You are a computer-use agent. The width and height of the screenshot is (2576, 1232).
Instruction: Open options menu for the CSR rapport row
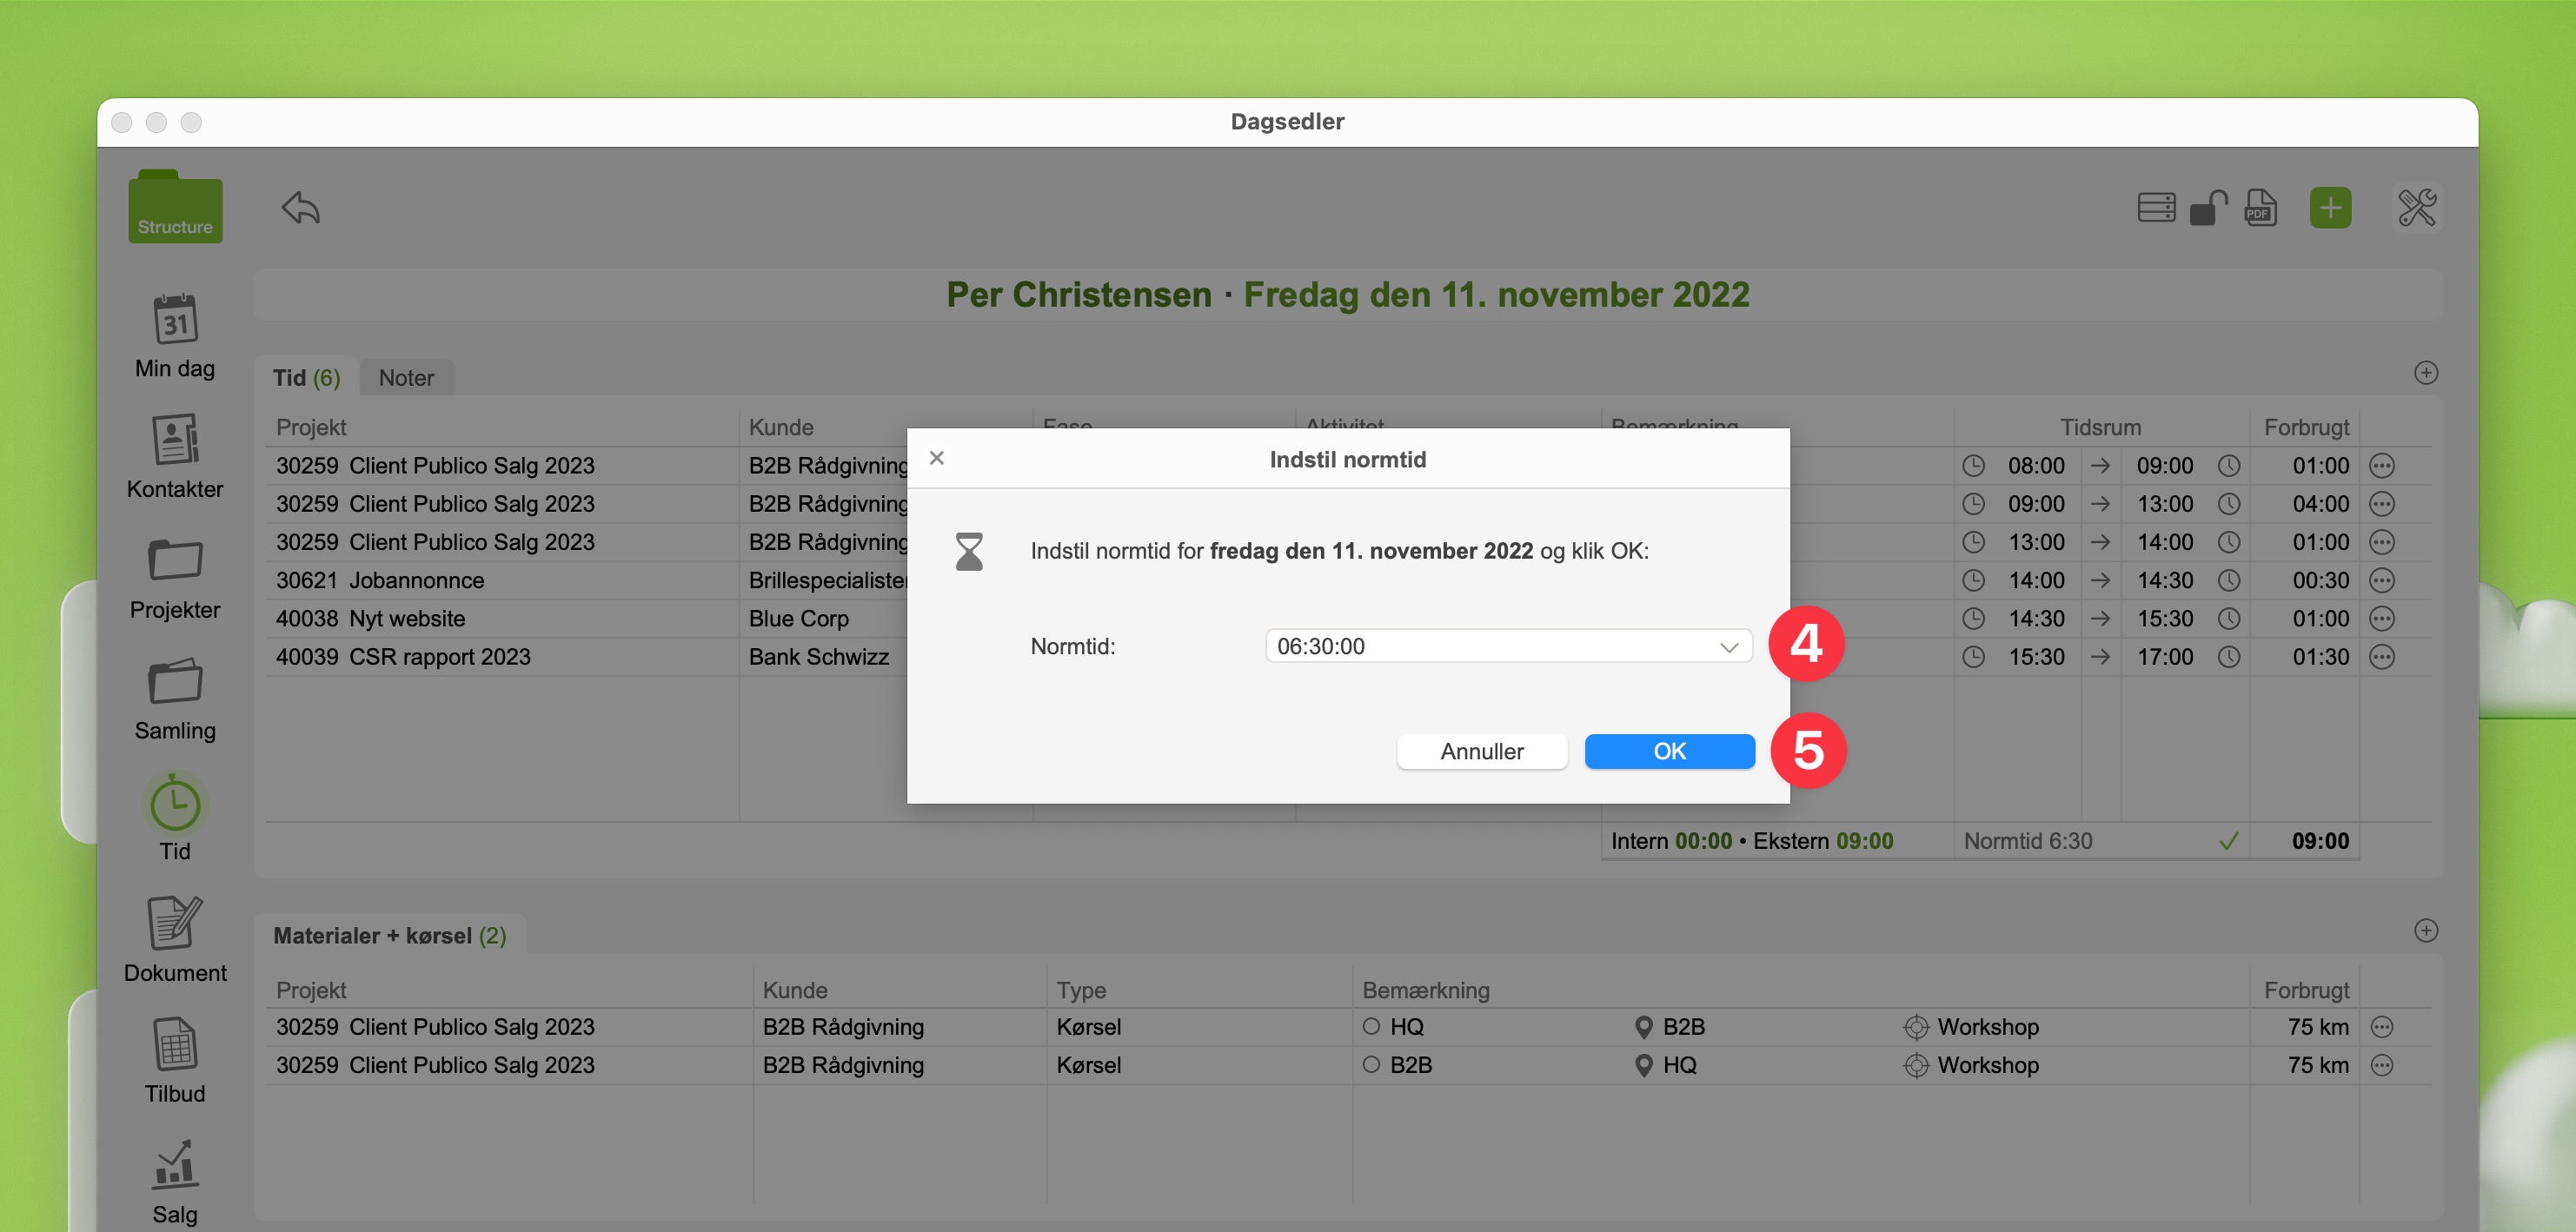(2382, 657)
